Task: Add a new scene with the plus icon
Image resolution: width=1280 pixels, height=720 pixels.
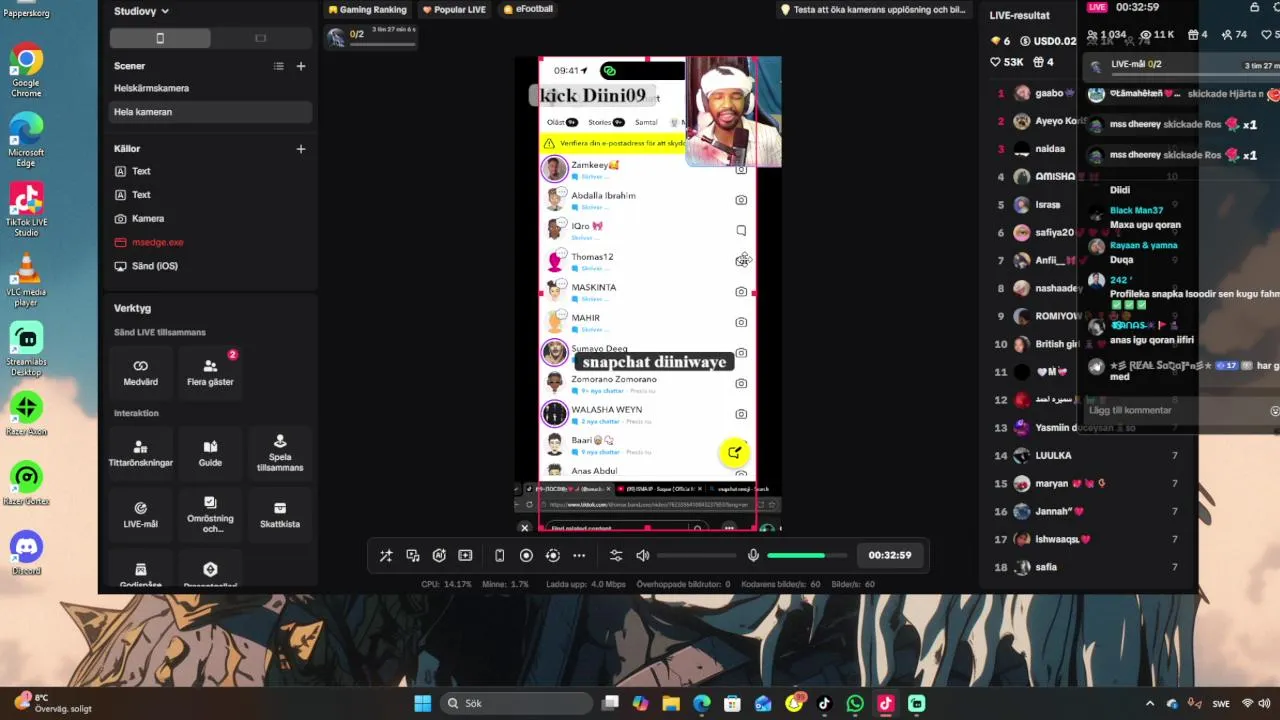Action: [301, 66]
